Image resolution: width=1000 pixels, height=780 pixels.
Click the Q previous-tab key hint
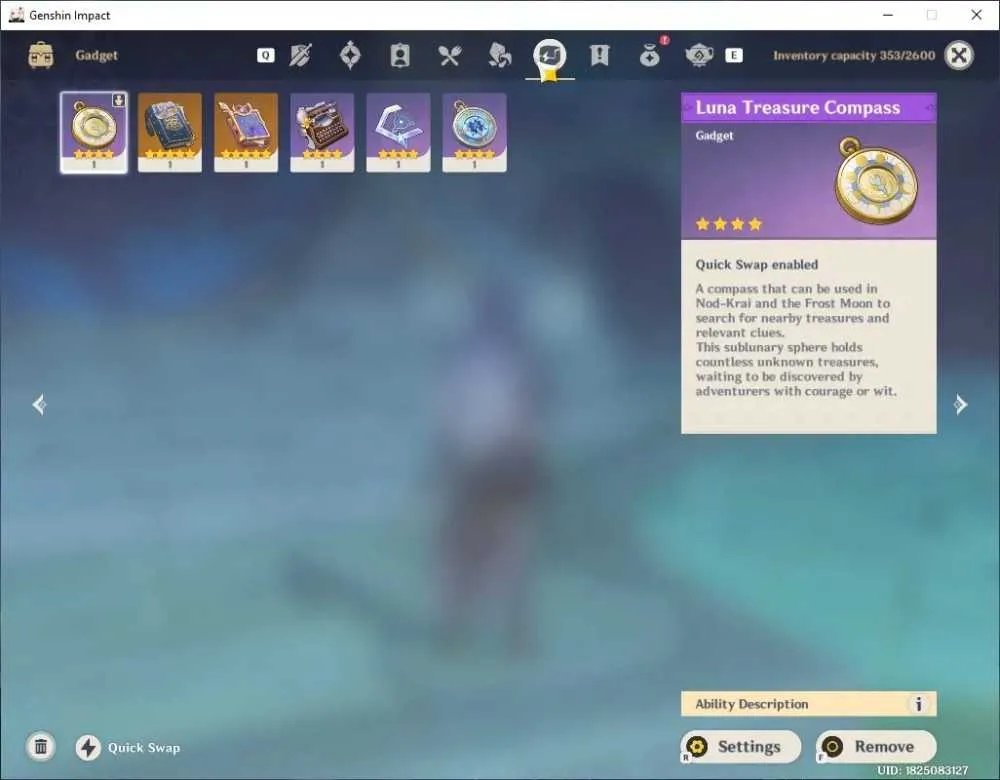tap(266, 55)
